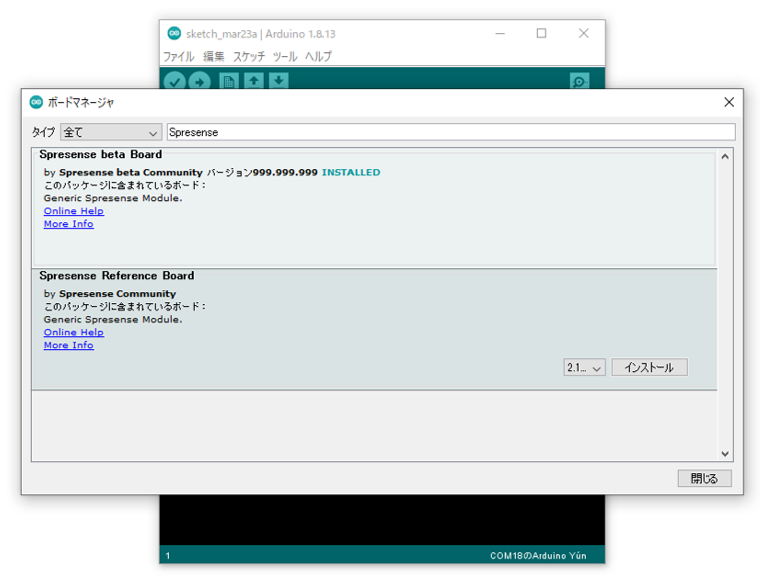Open More Info link under Spresense beta Board
The image size is (760, 578).
[68, 224]
